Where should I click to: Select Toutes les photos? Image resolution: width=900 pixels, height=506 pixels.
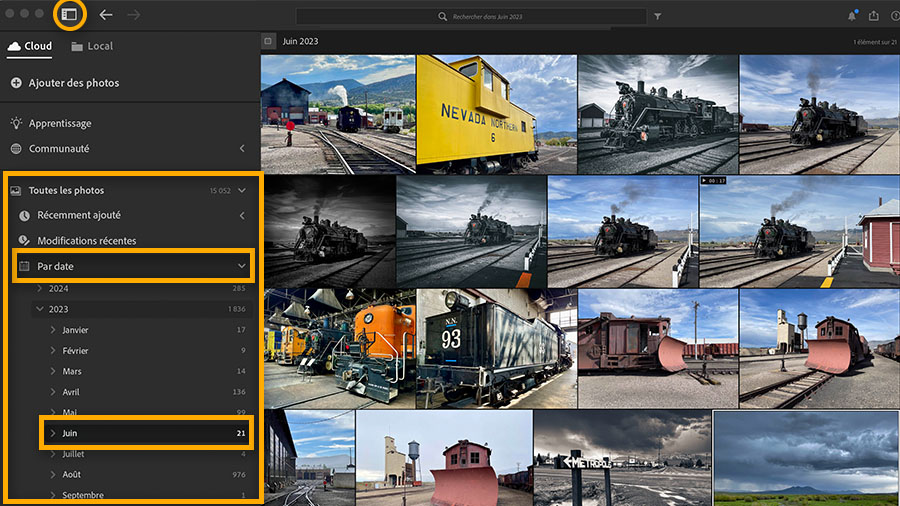(x=66, y=190)
